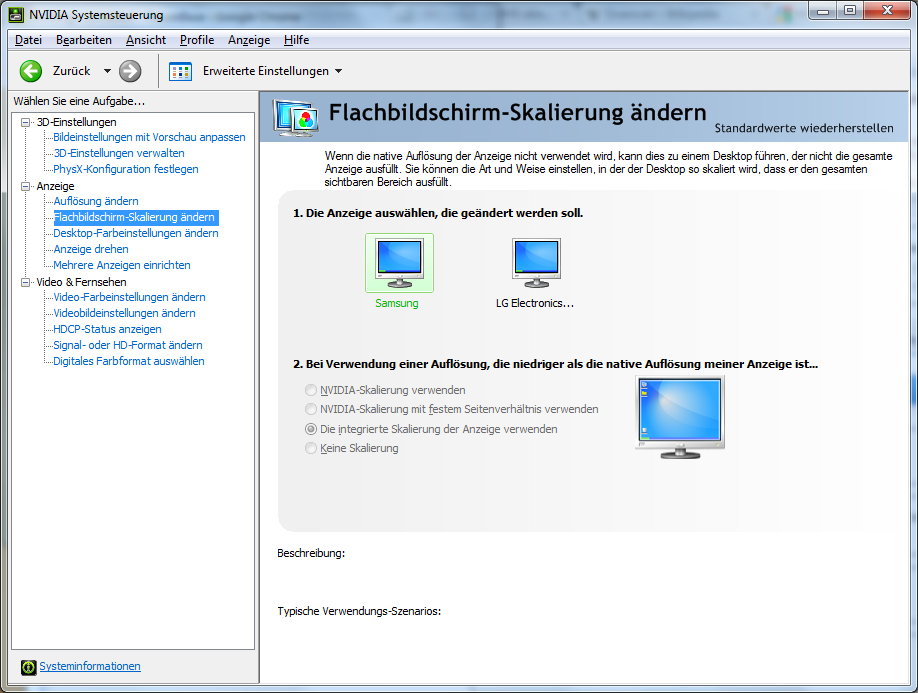This screenshot has width=918, height=693.
Task: Collapse the Video & Fernsehen tree node
Action: [x=25, y=282]
